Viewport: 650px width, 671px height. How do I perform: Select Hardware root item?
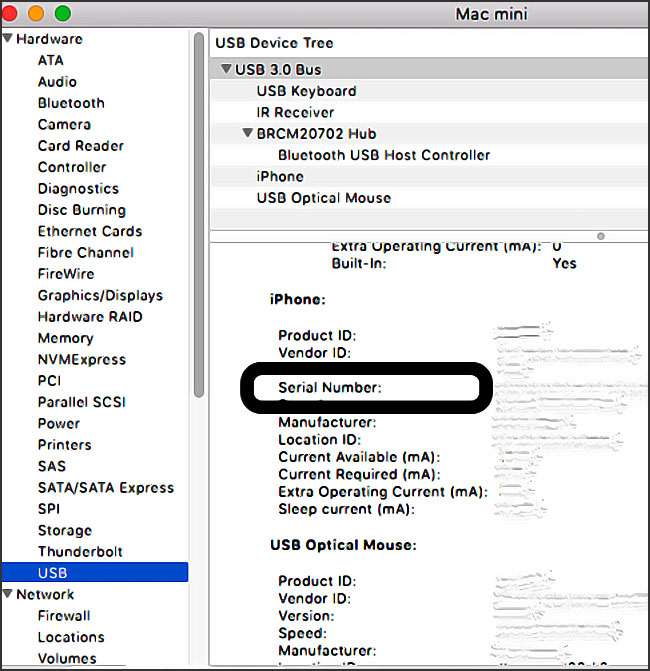[x=49, y=39]
